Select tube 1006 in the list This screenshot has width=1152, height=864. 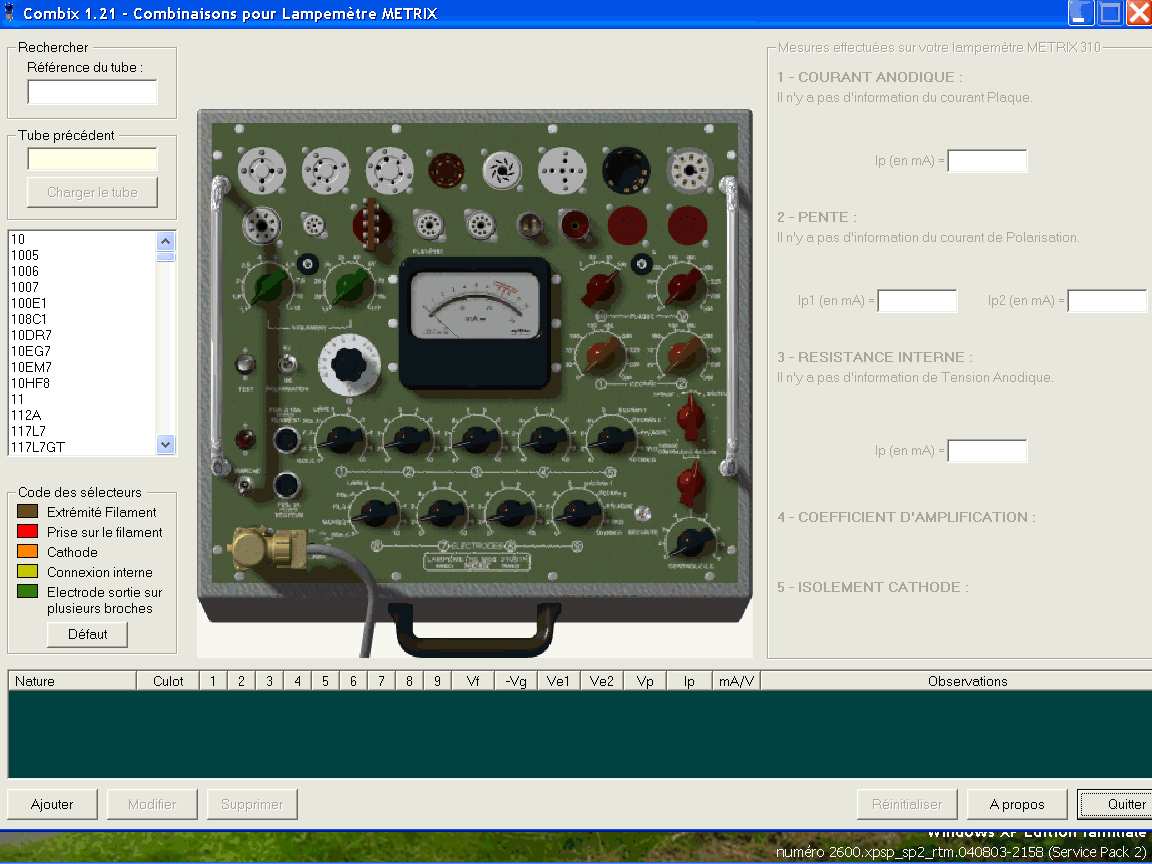[x=82, y=271]
